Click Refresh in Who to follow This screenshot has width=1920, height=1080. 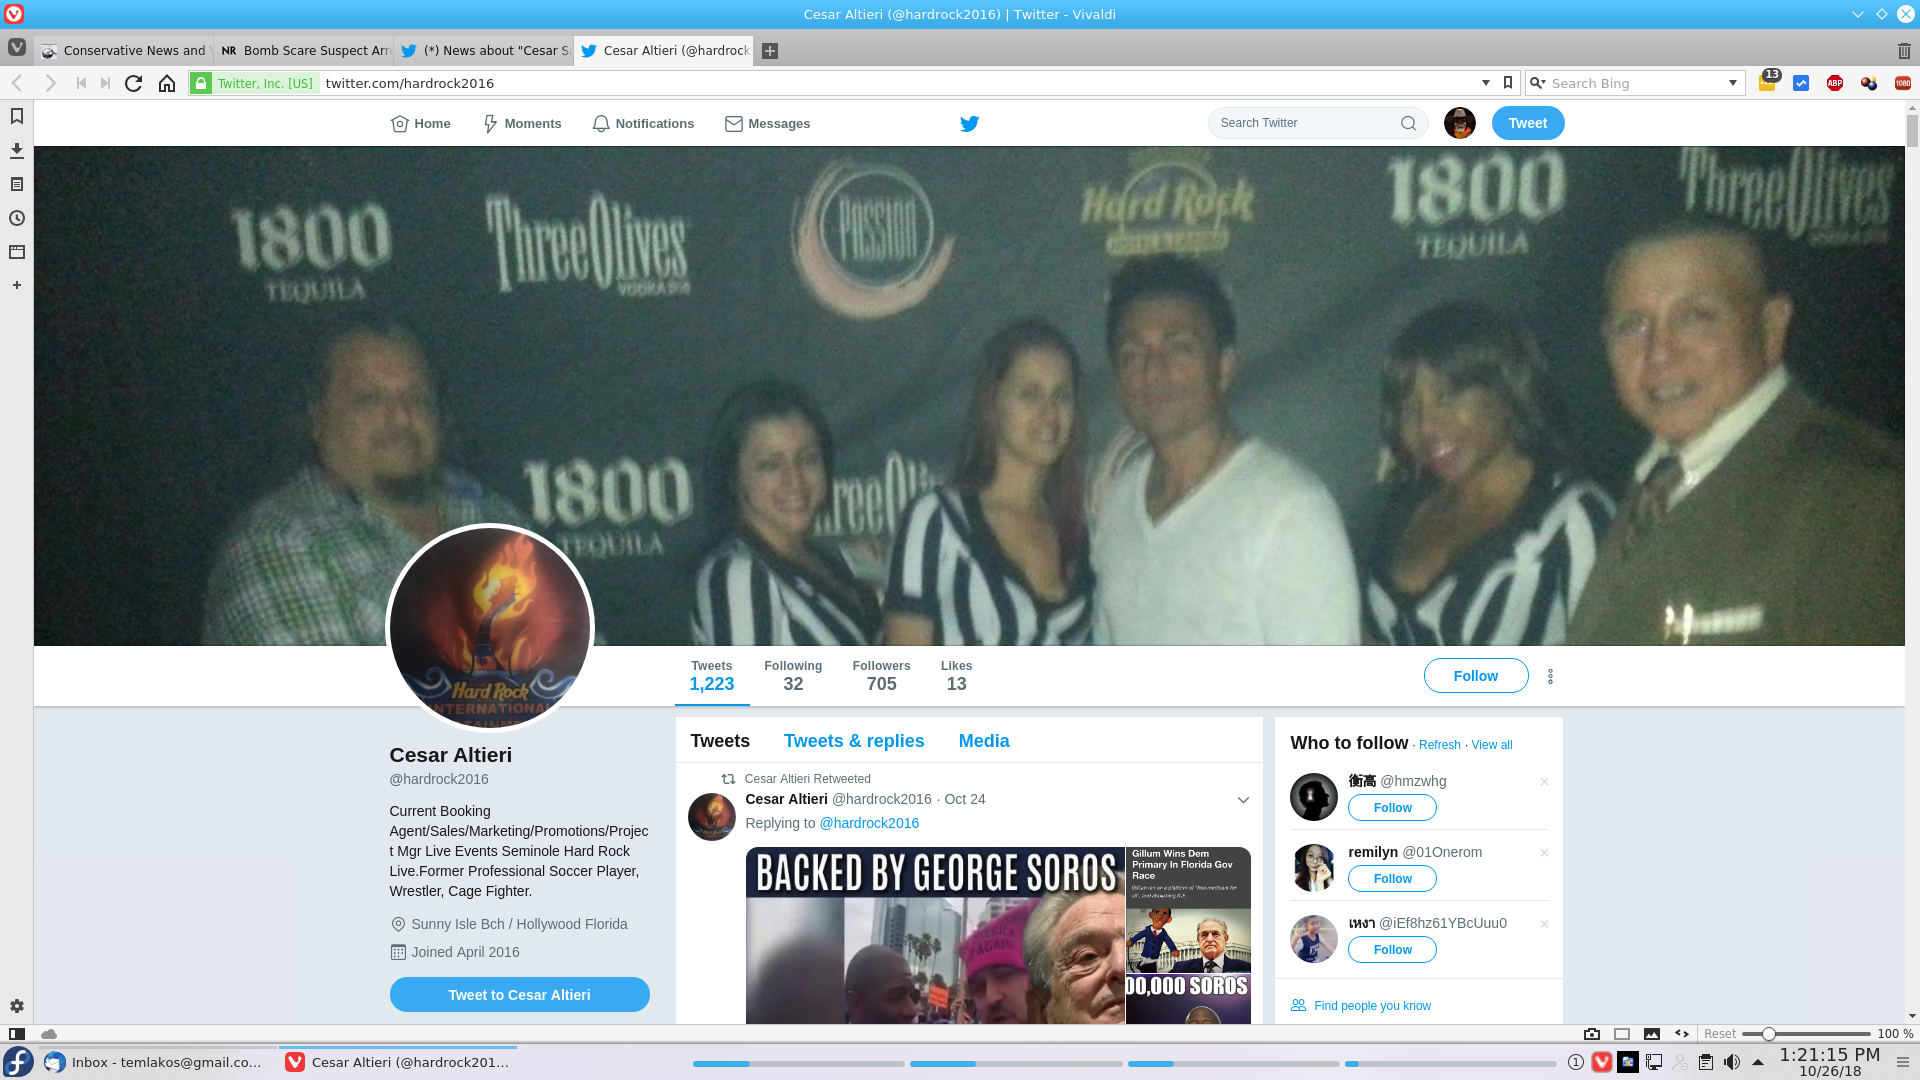click(1440, 745)
